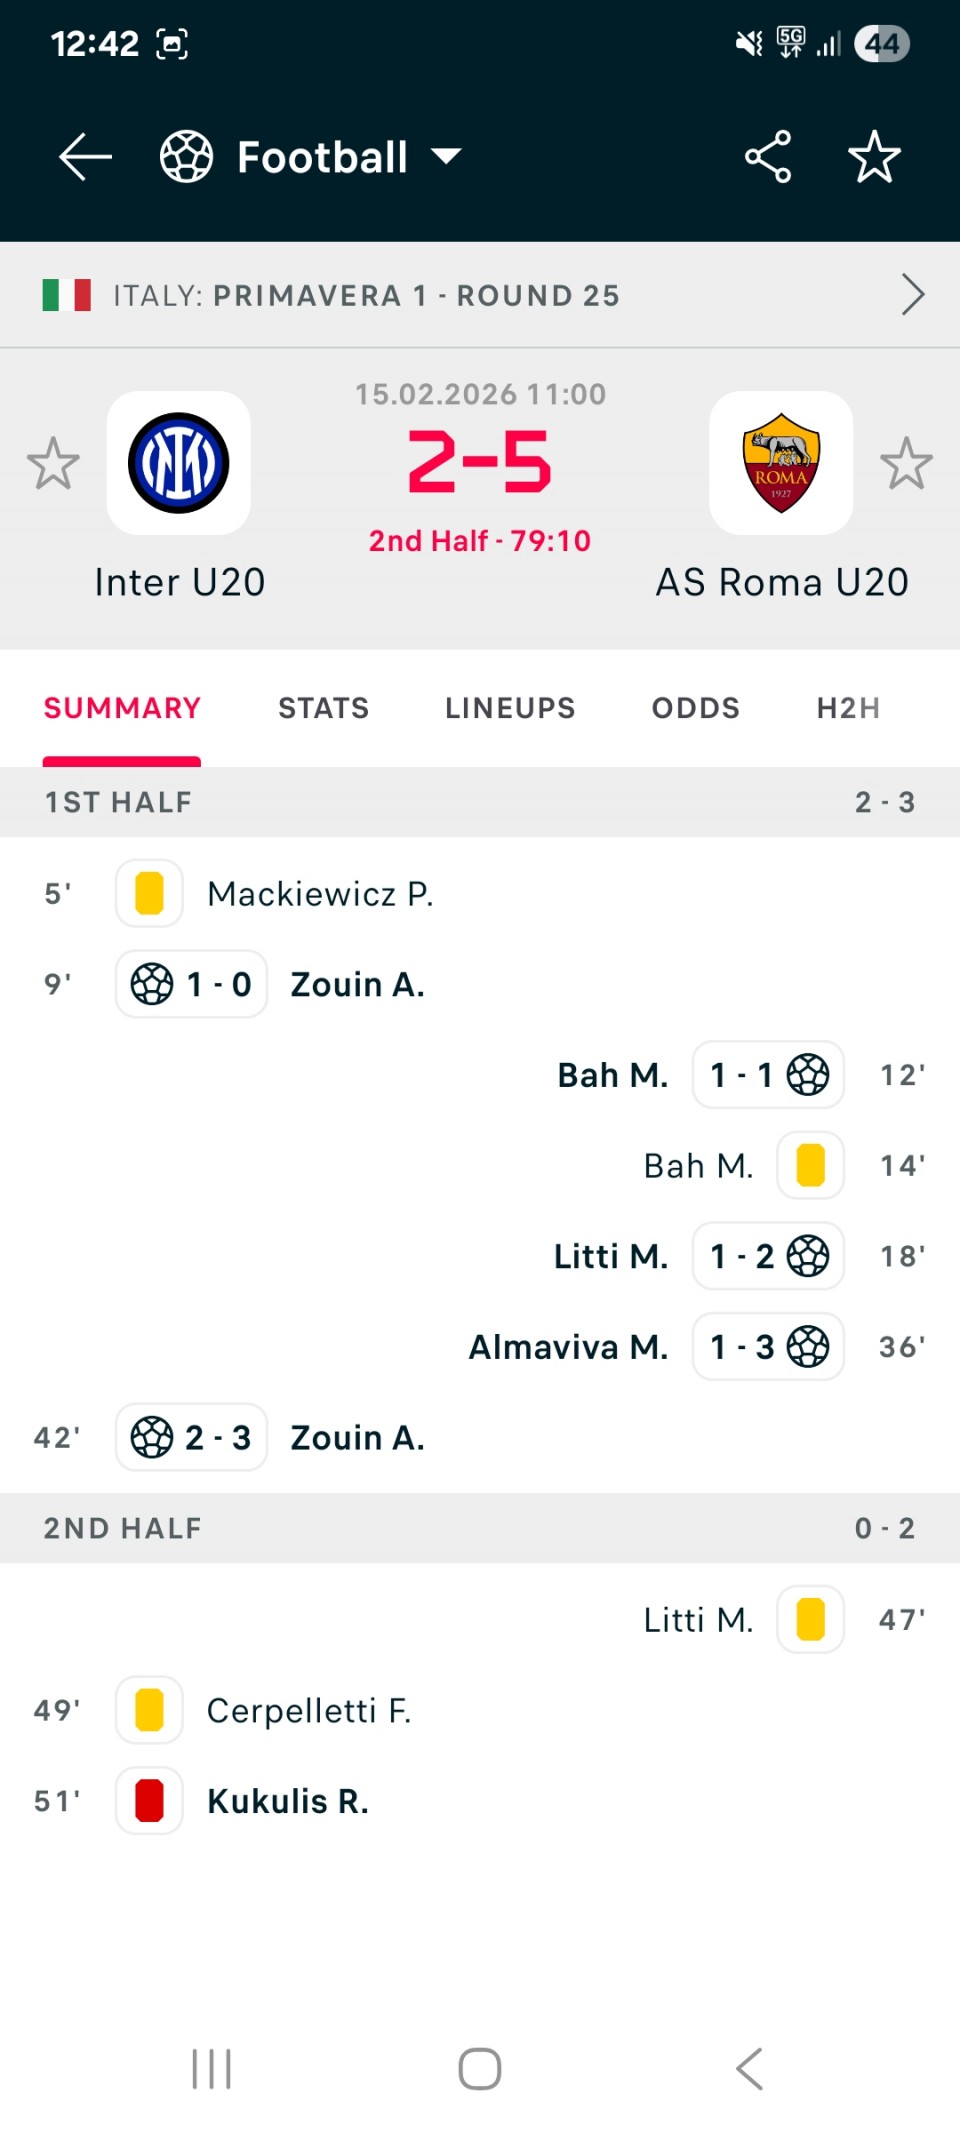Select the Odds tab

point(696,708)
